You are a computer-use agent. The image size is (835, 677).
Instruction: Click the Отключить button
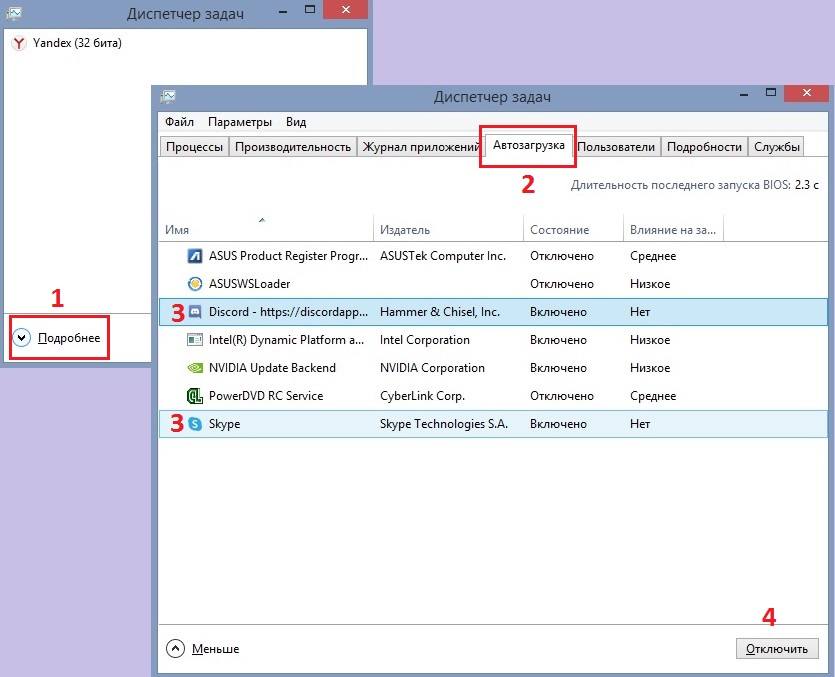pos(777,649)
